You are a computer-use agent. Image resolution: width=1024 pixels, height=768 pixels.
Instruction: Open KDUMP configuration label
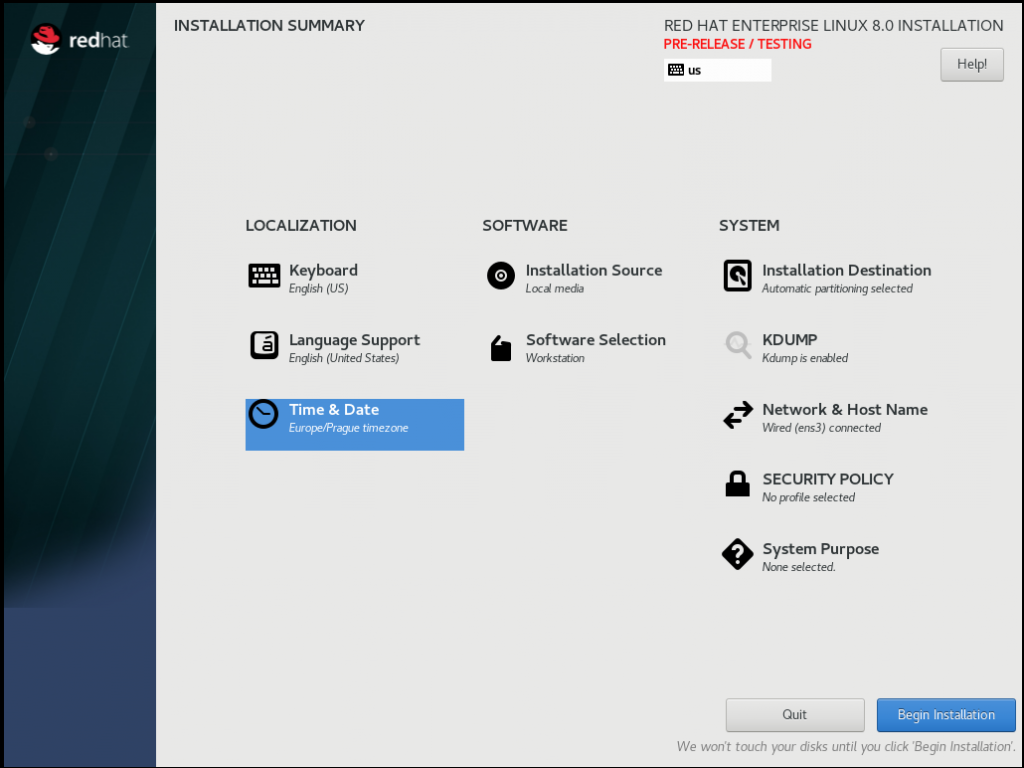click(x=790, y=340)
